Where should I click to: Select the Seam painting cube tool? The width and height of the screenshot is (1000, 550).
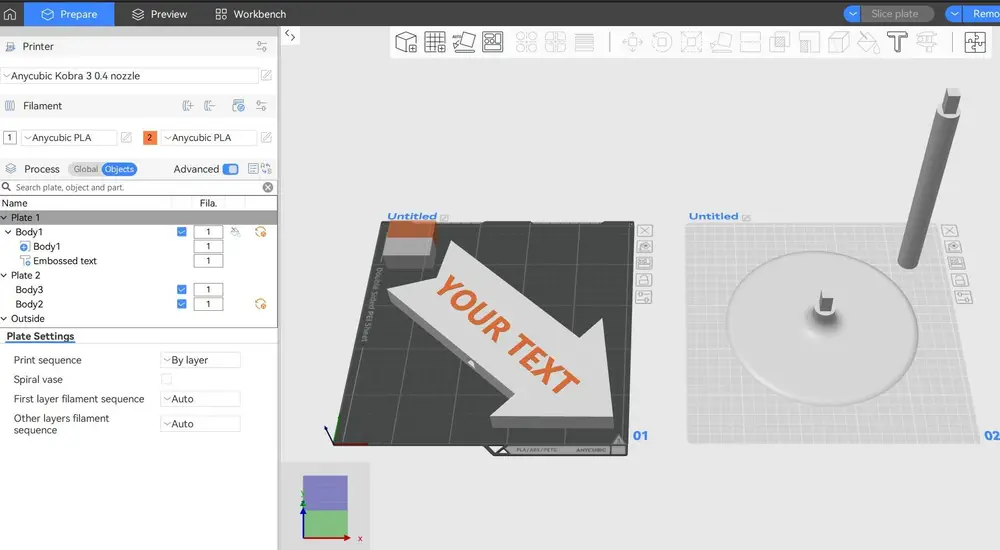point(838,42)
